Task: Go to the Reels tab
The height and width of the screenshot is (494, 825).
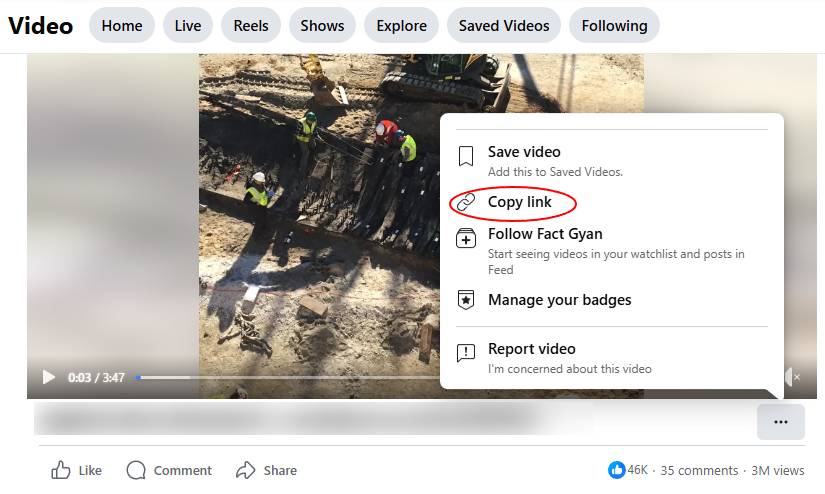Action: [x=252, y=26]
